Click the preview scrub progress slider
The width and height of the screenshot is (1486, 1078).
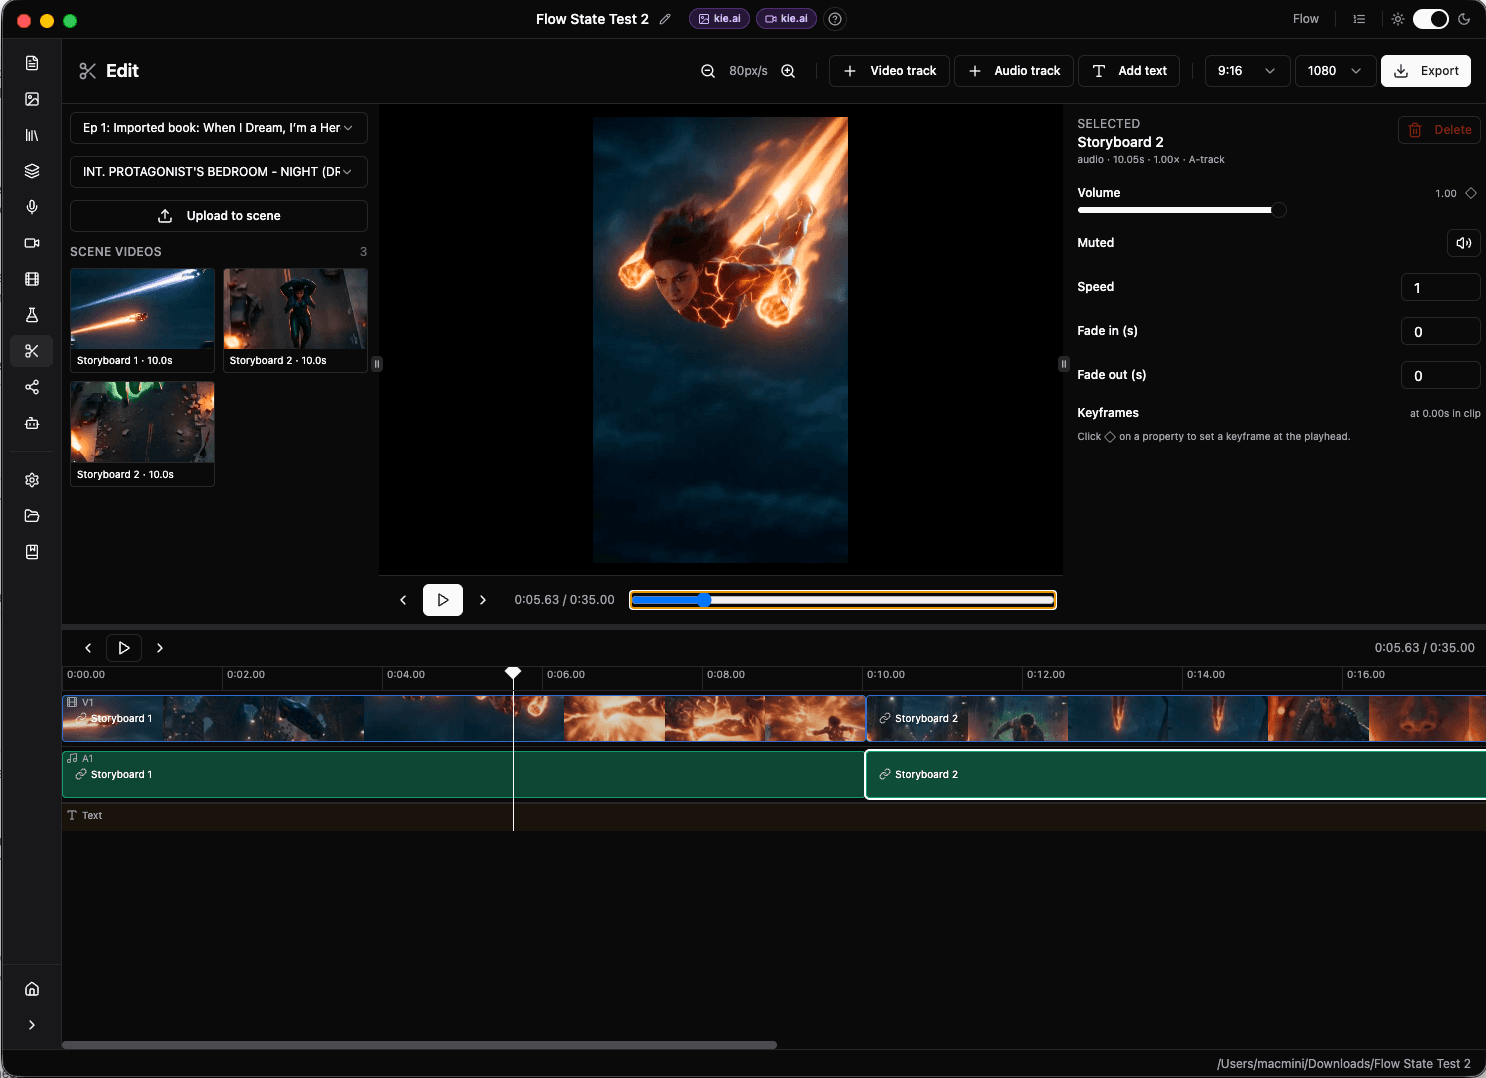click(x=843, y=600)
